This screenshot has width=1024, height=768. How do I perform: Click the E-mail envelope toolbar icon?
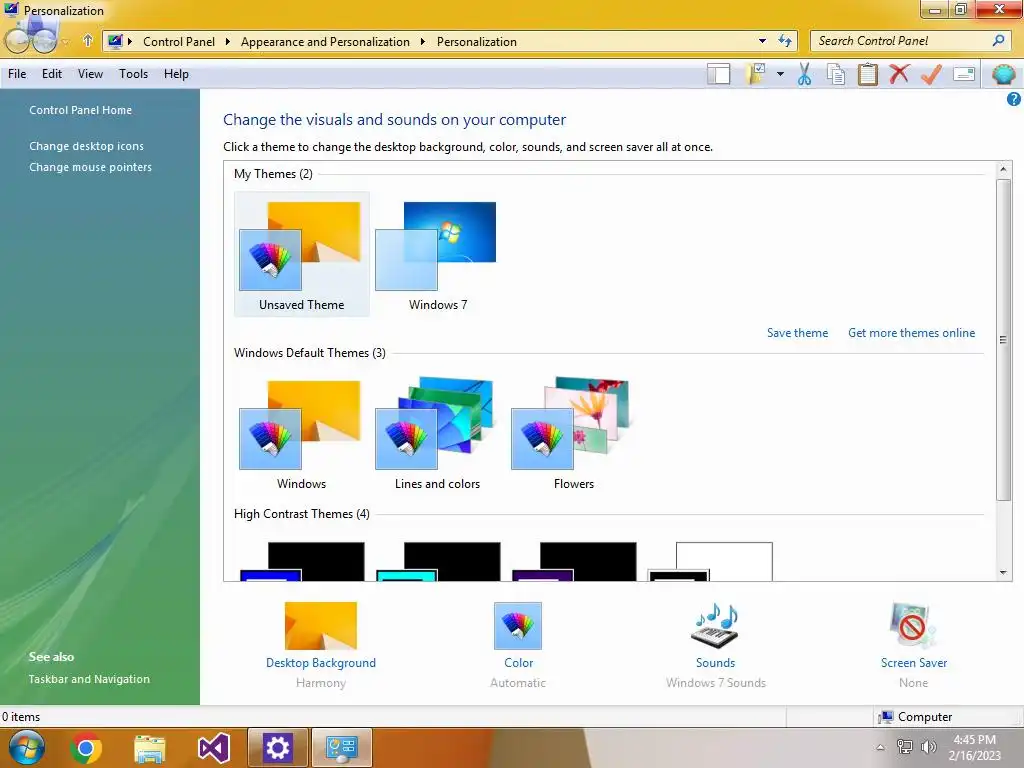[x=964, y=74]
